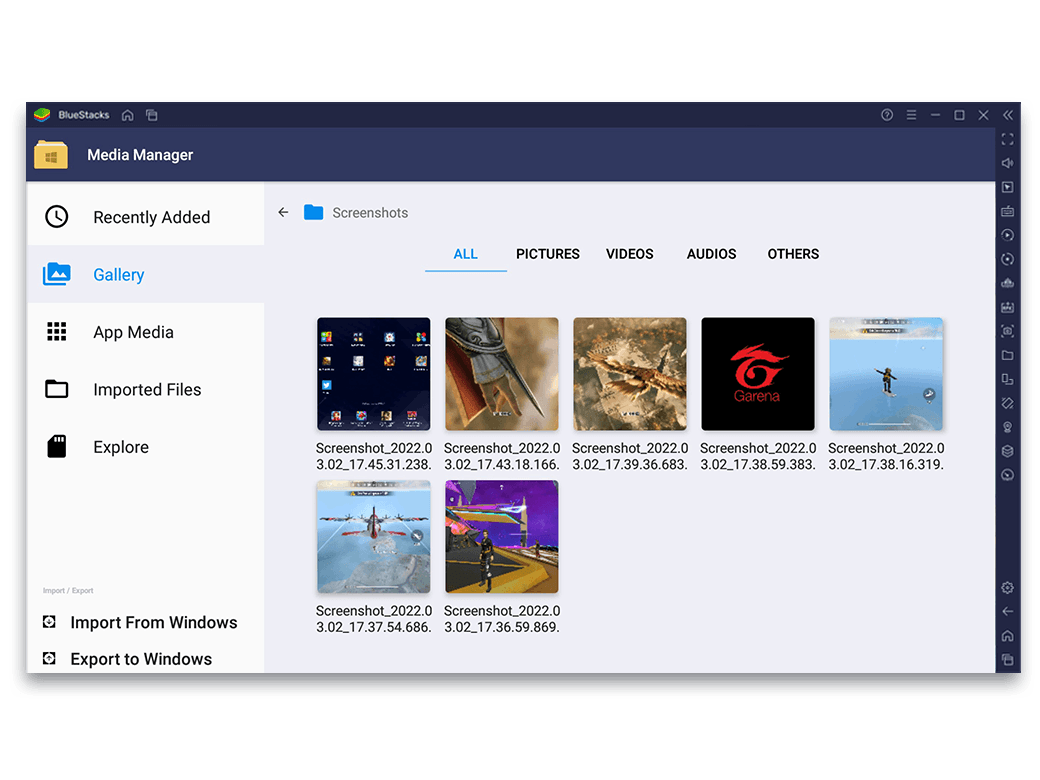Open the media folder icon in sidebar
The width and height of the screenshot is (1040, 780).
1007,355
